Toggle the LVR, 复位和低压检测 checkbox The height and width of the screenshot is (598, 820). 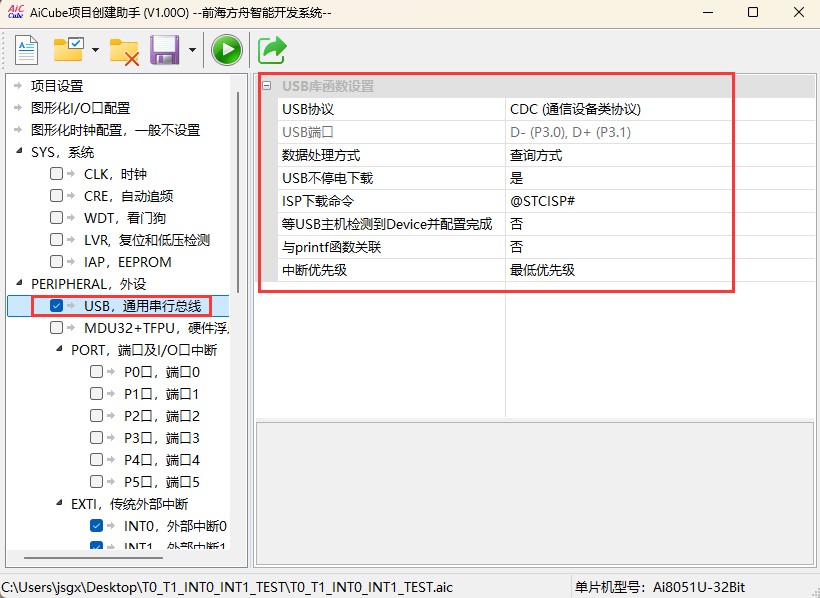pyautogui.click(x=56, y=239)
